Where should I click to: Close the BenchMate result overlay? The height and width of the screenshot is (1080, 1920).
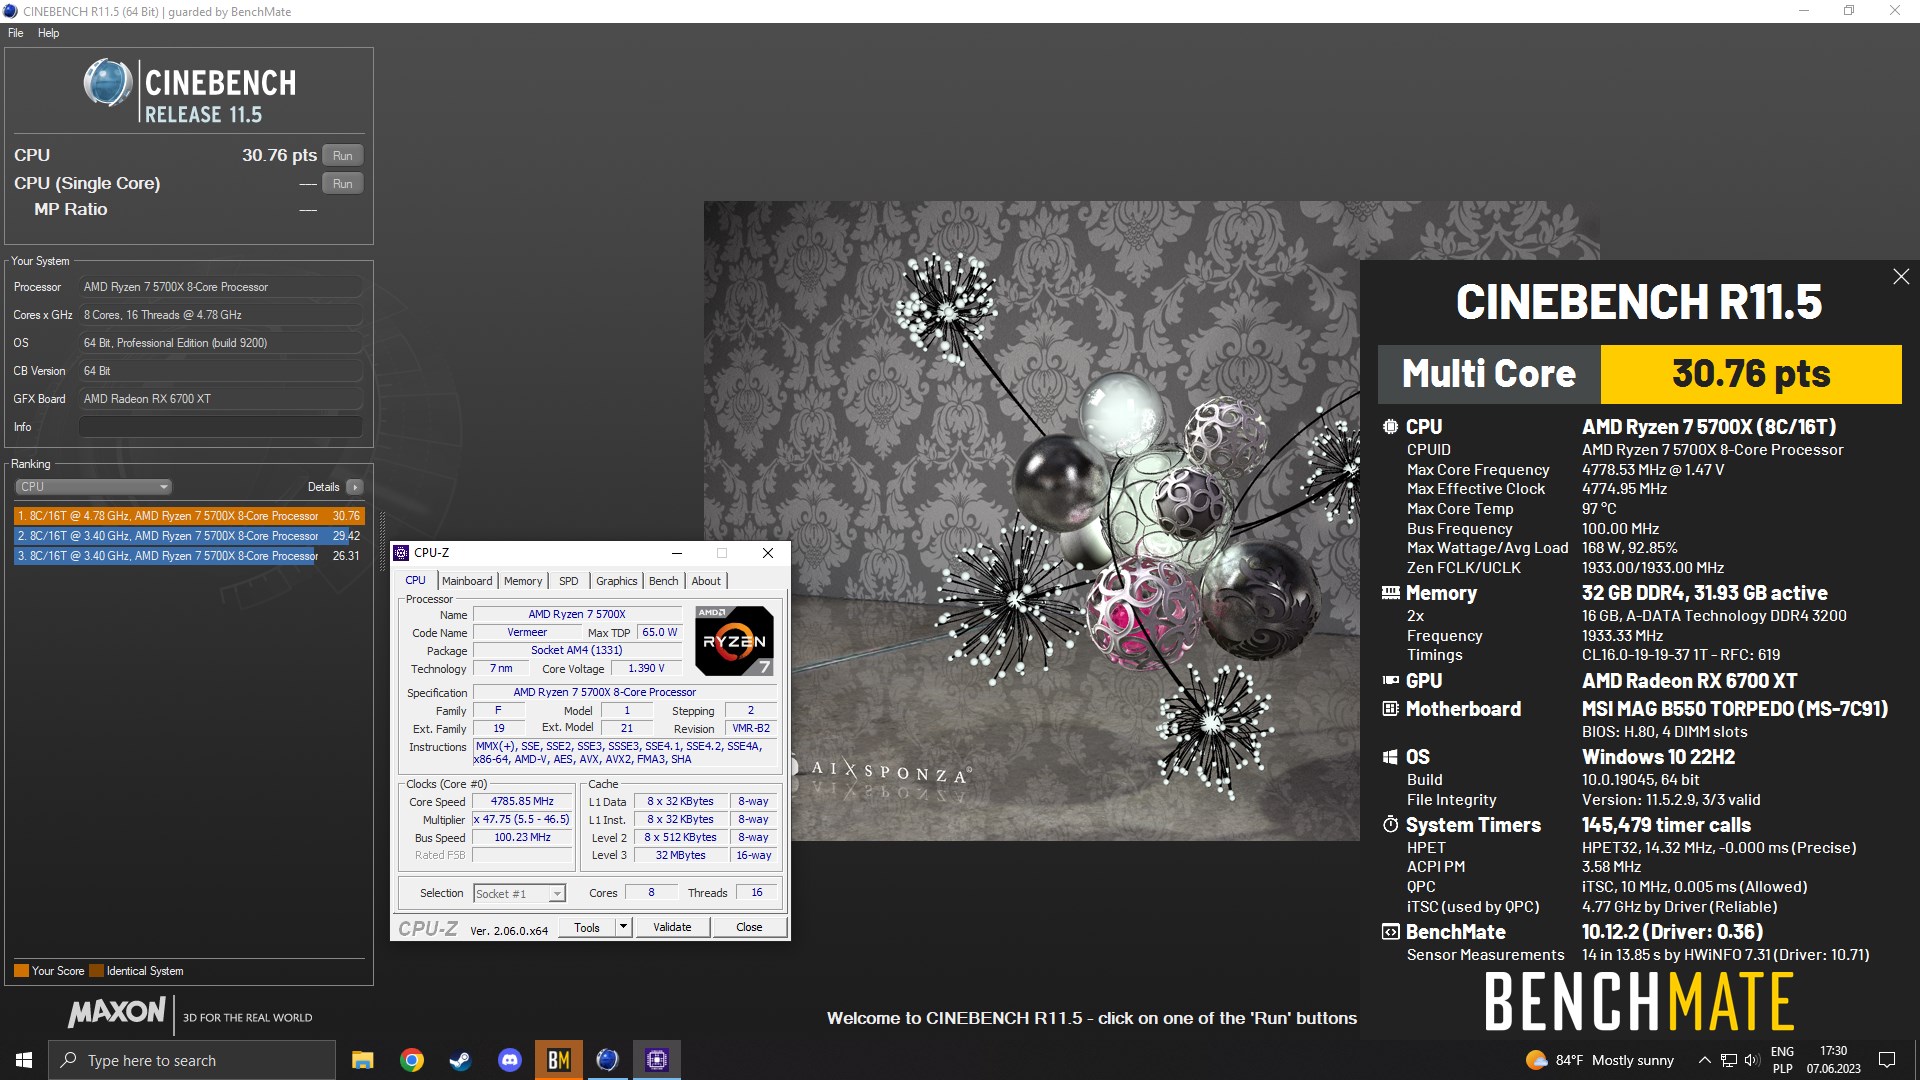(1901, 277)
